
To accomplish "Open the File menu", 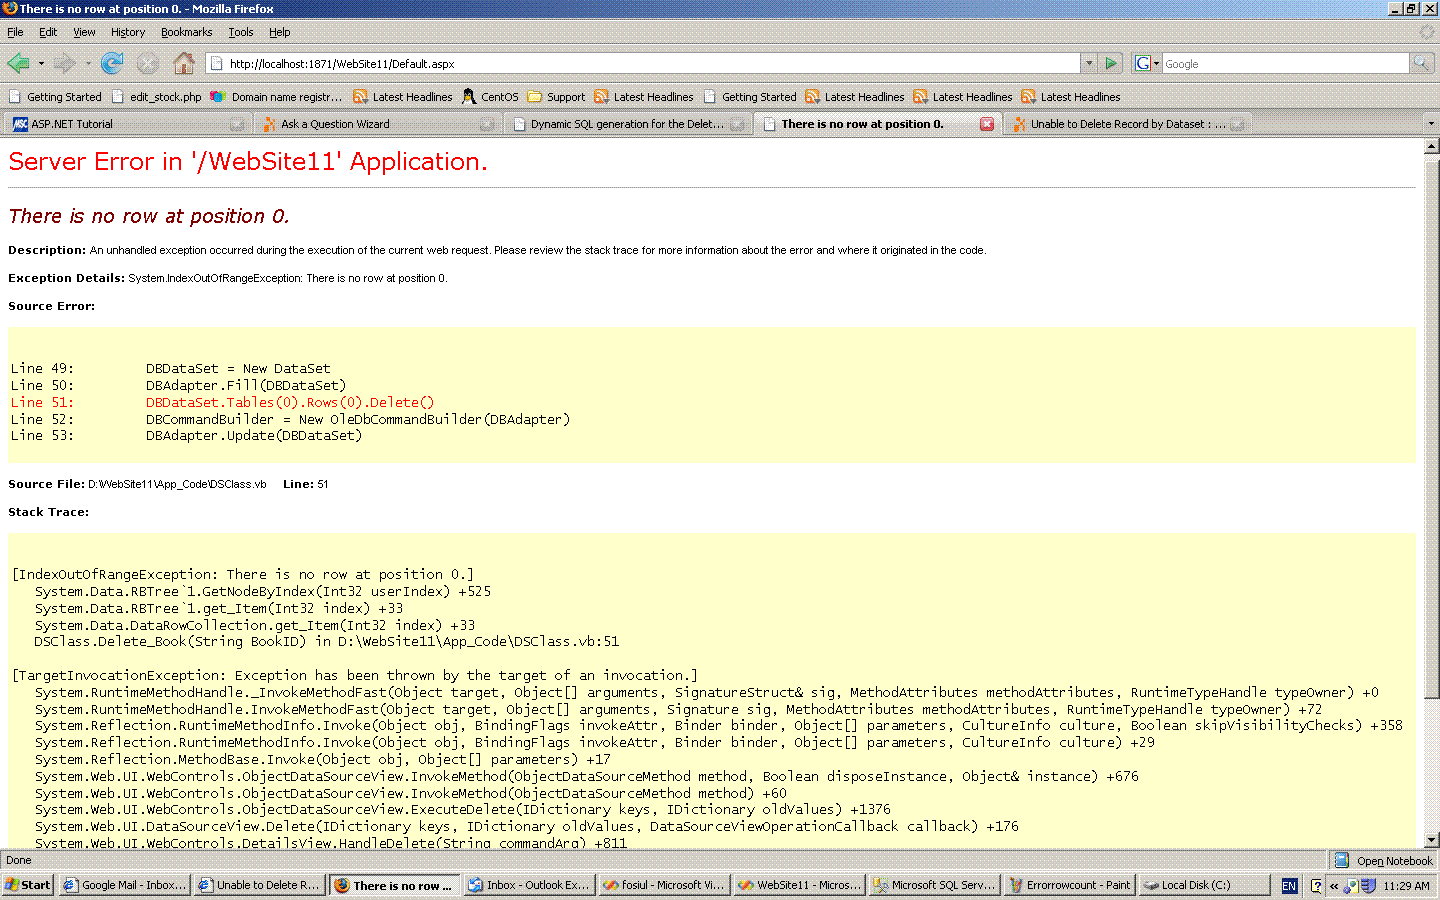I will click(x=15, y=32).
